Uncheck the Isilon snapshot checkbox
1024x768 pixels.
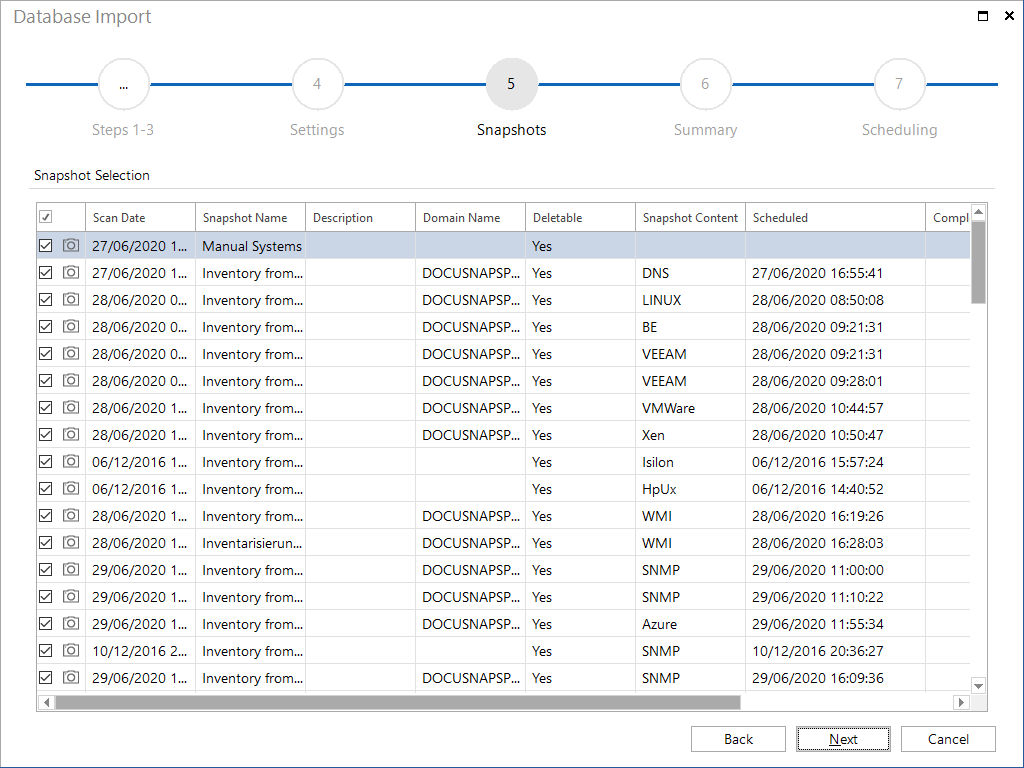click(x=46, y=462)
